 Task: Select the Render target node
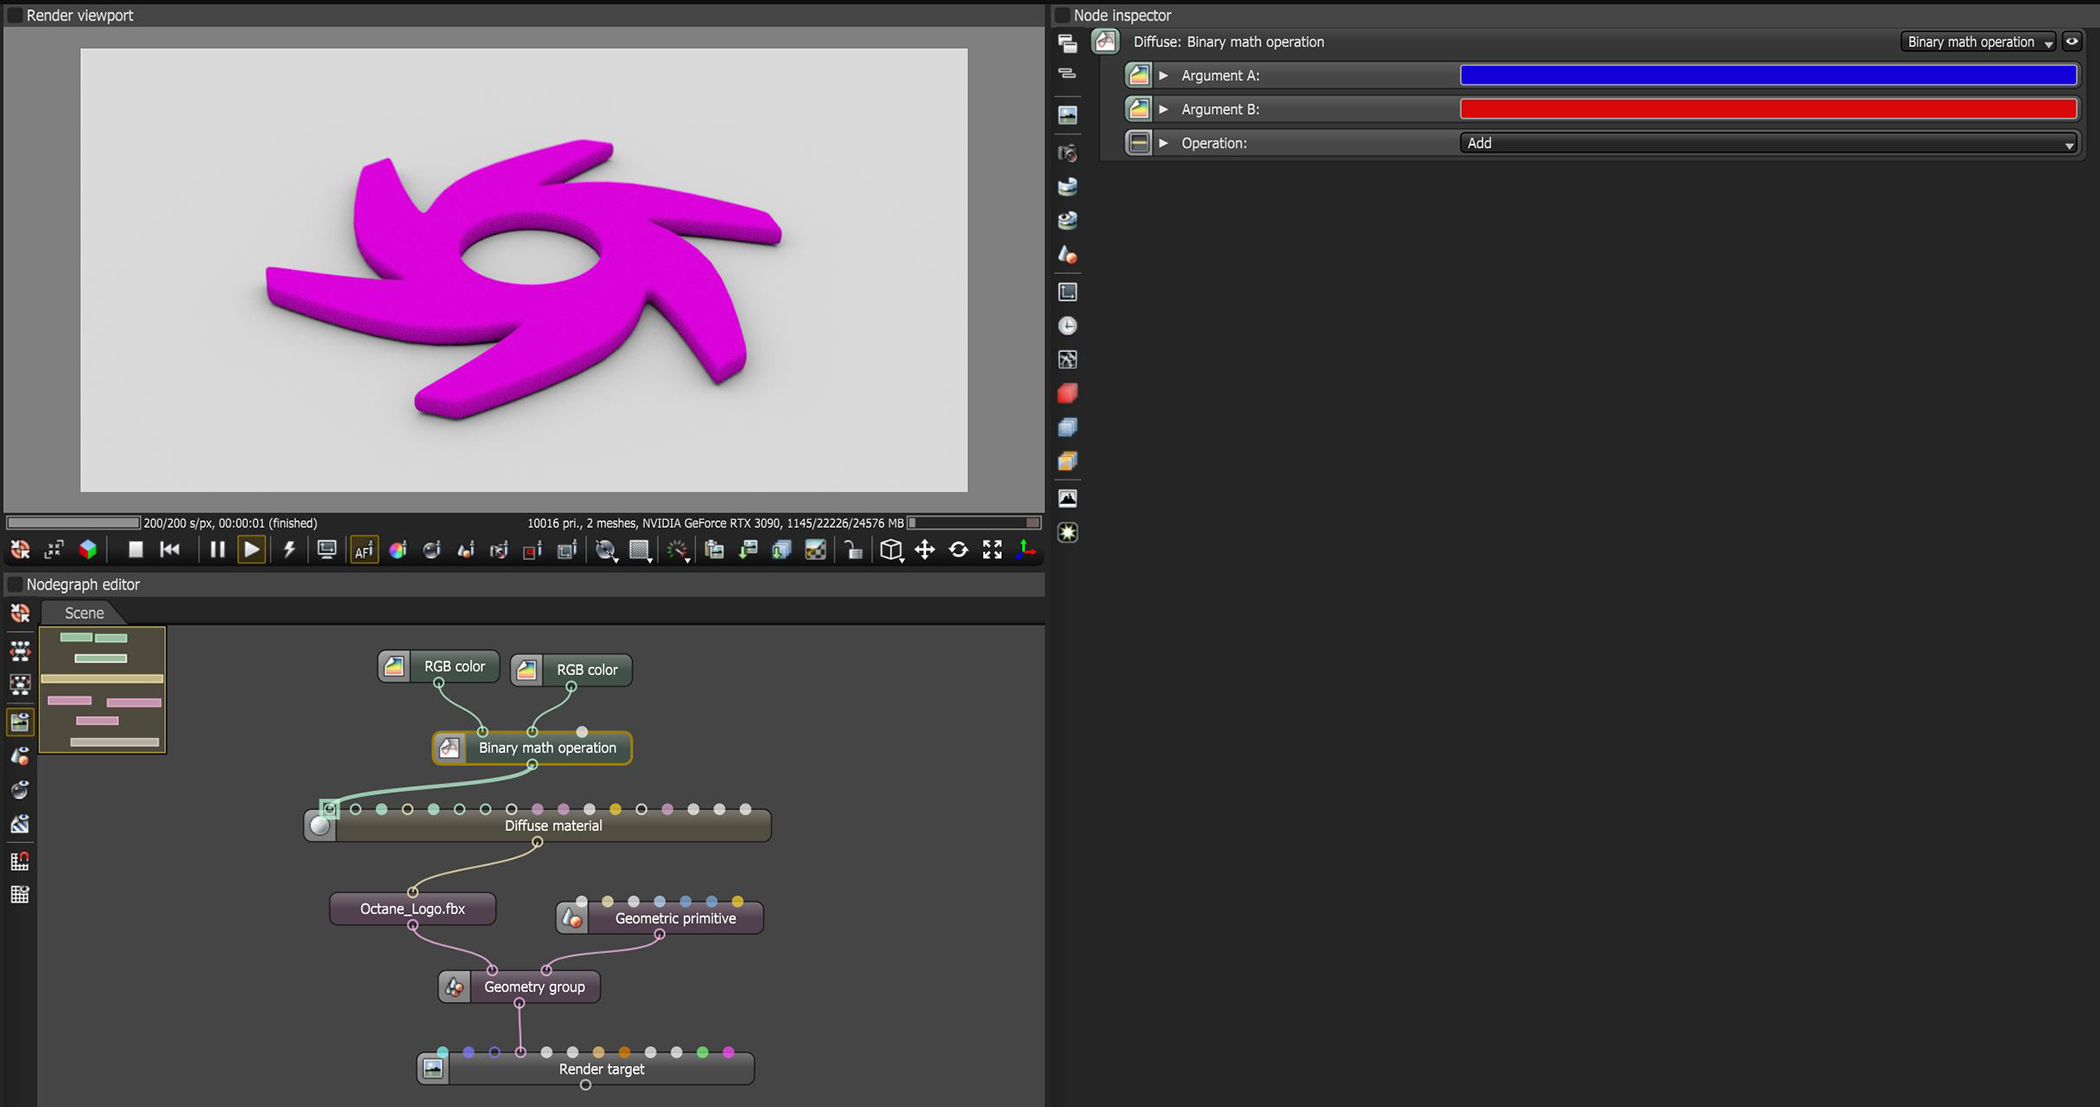pos(586,1069)
